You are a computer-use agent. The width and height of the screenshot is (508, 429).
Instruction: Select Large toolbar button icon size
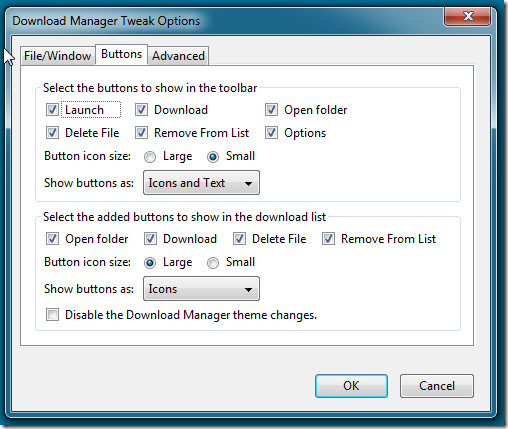(150, 157)
